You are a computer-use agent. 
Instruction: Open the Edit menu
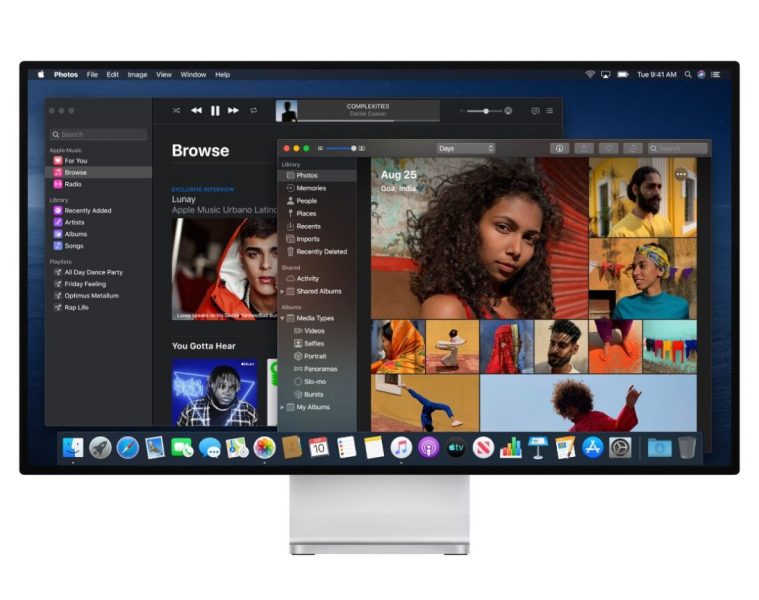113,75
